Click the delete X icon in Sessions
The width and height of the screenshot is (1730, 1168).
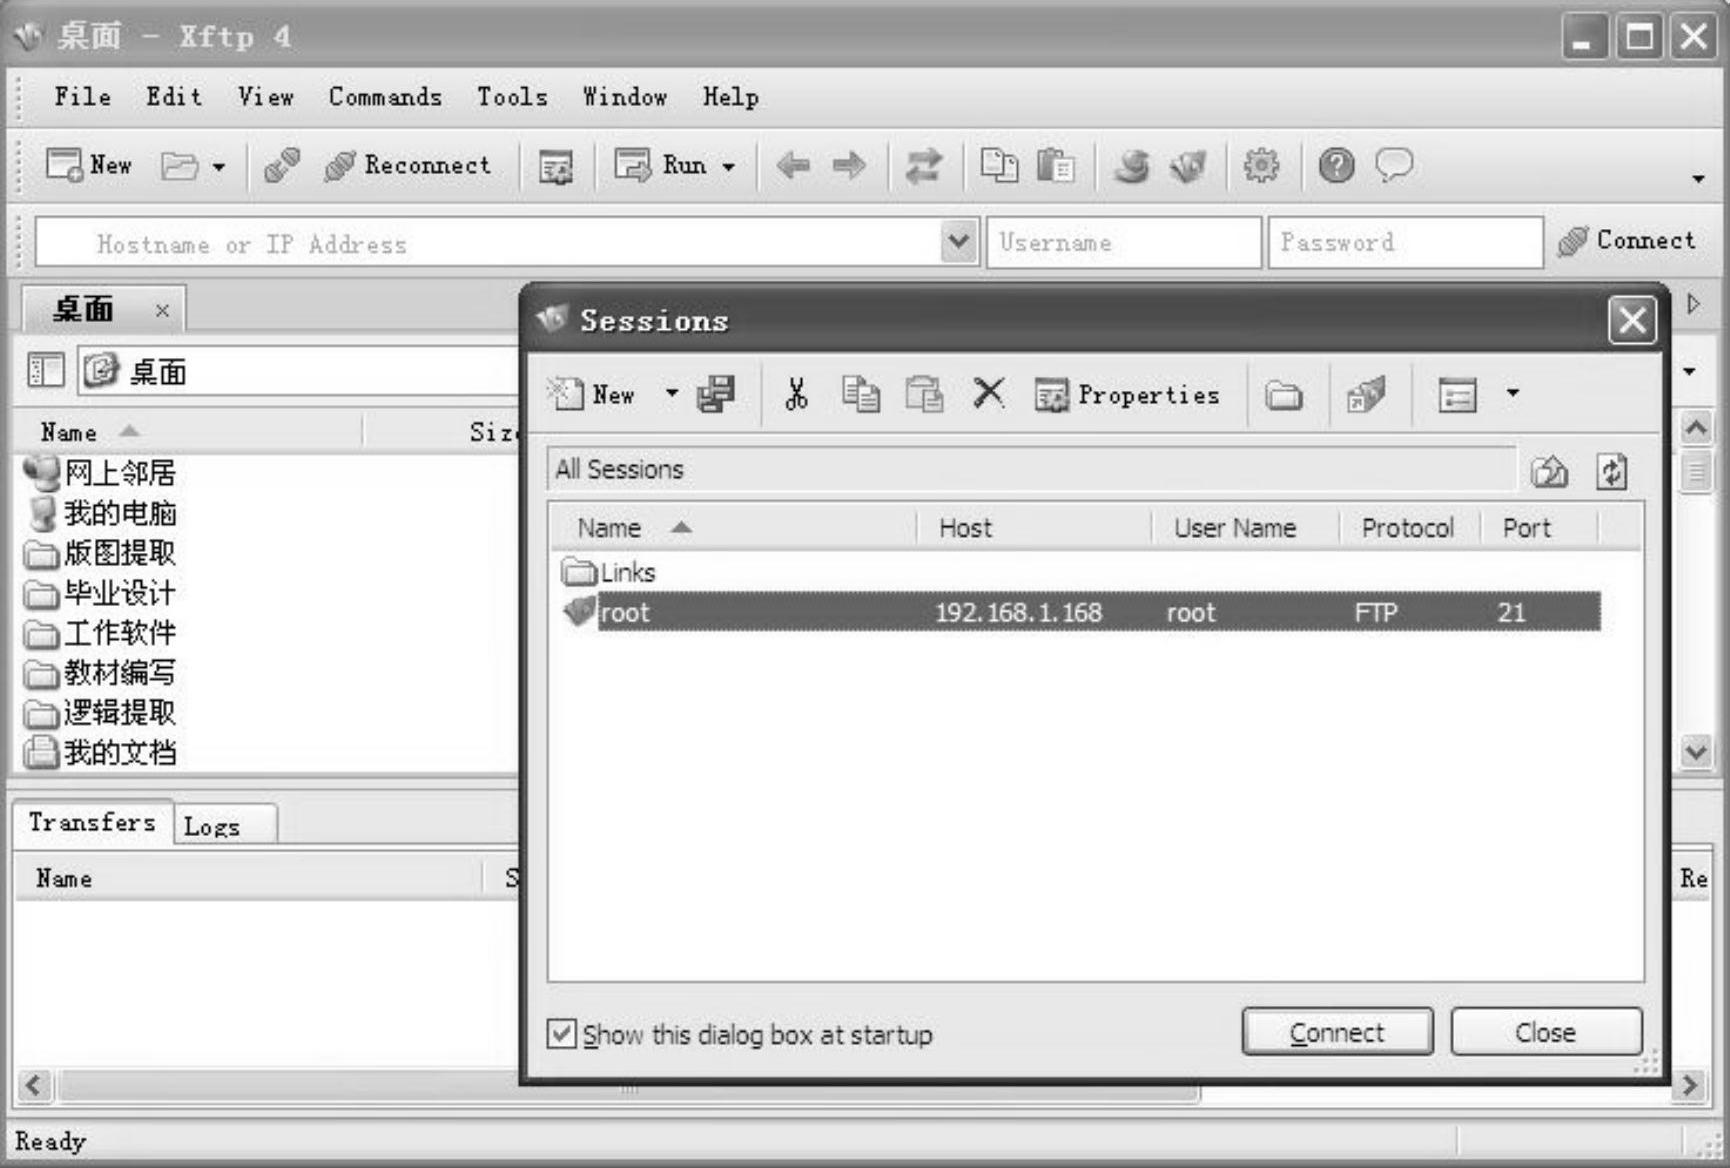[988, 393]
